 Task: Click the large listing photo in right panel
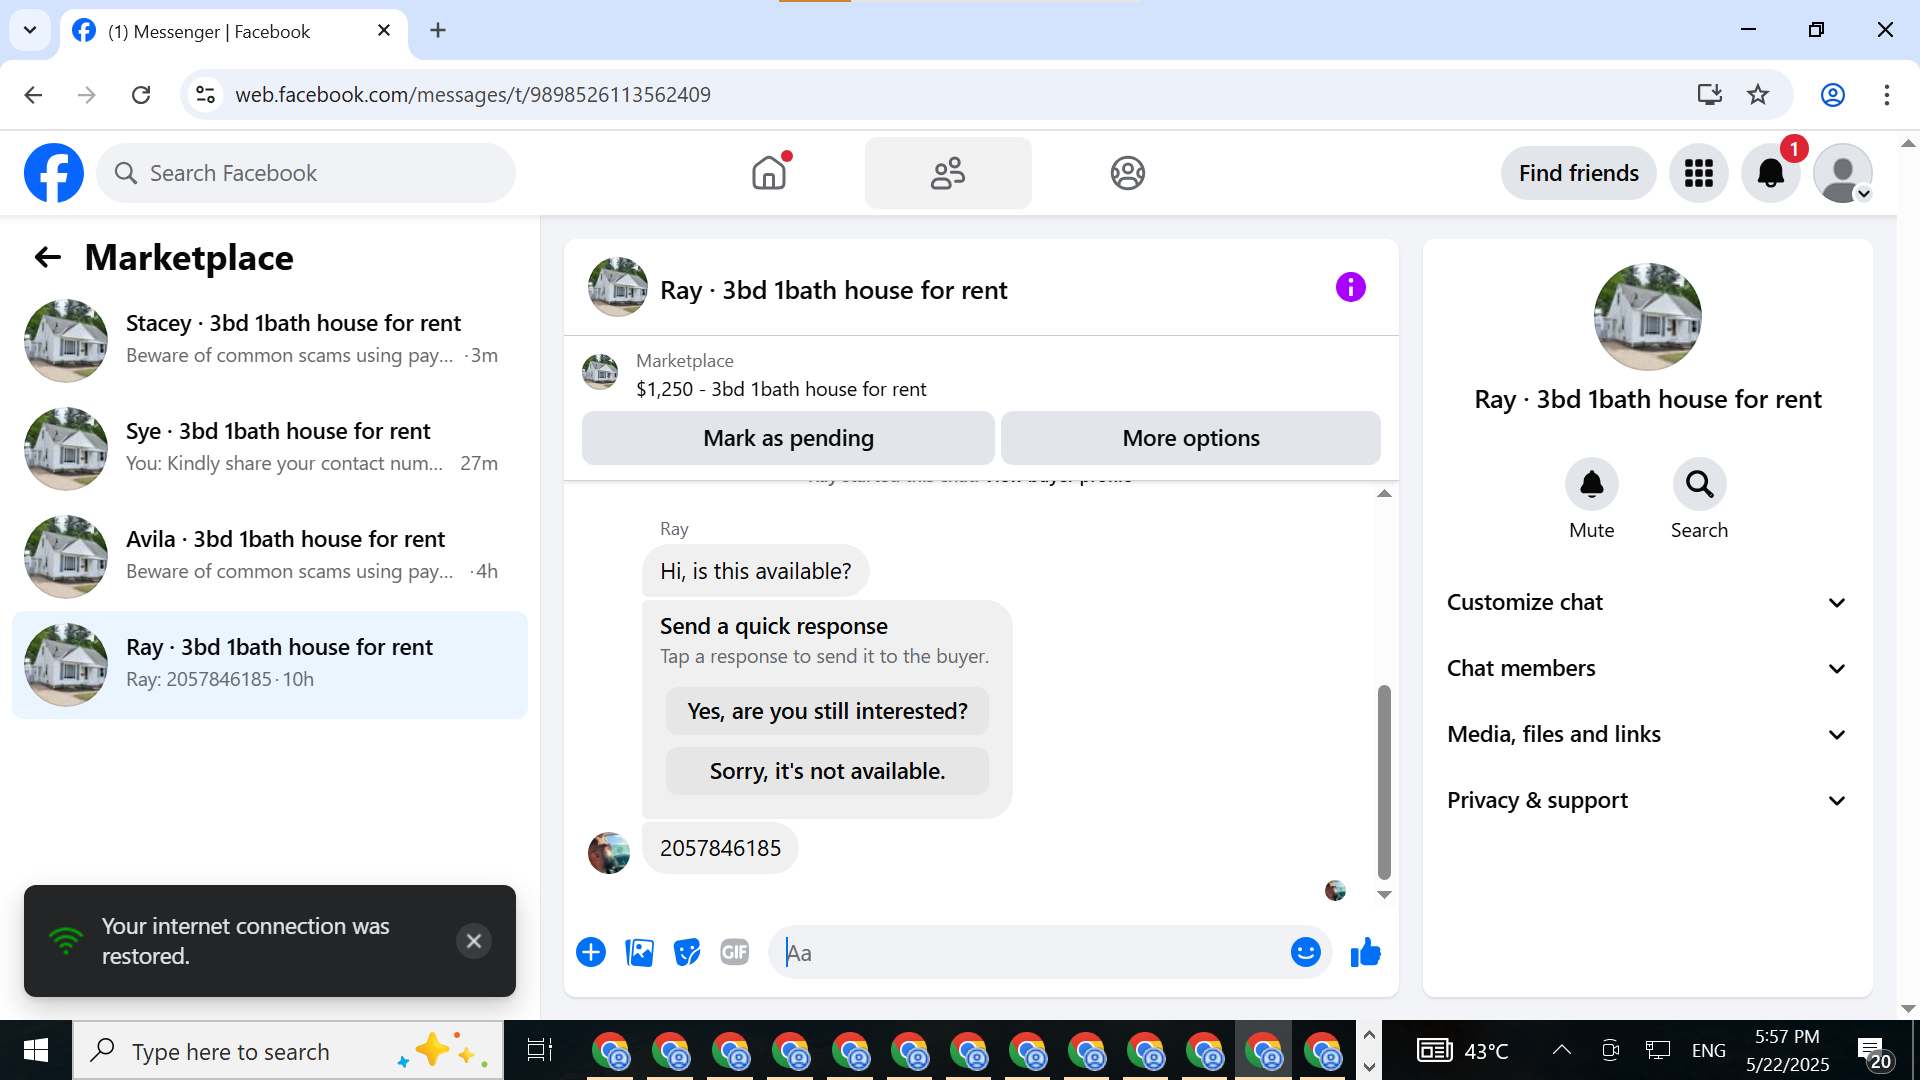[x=1647, y=317]
